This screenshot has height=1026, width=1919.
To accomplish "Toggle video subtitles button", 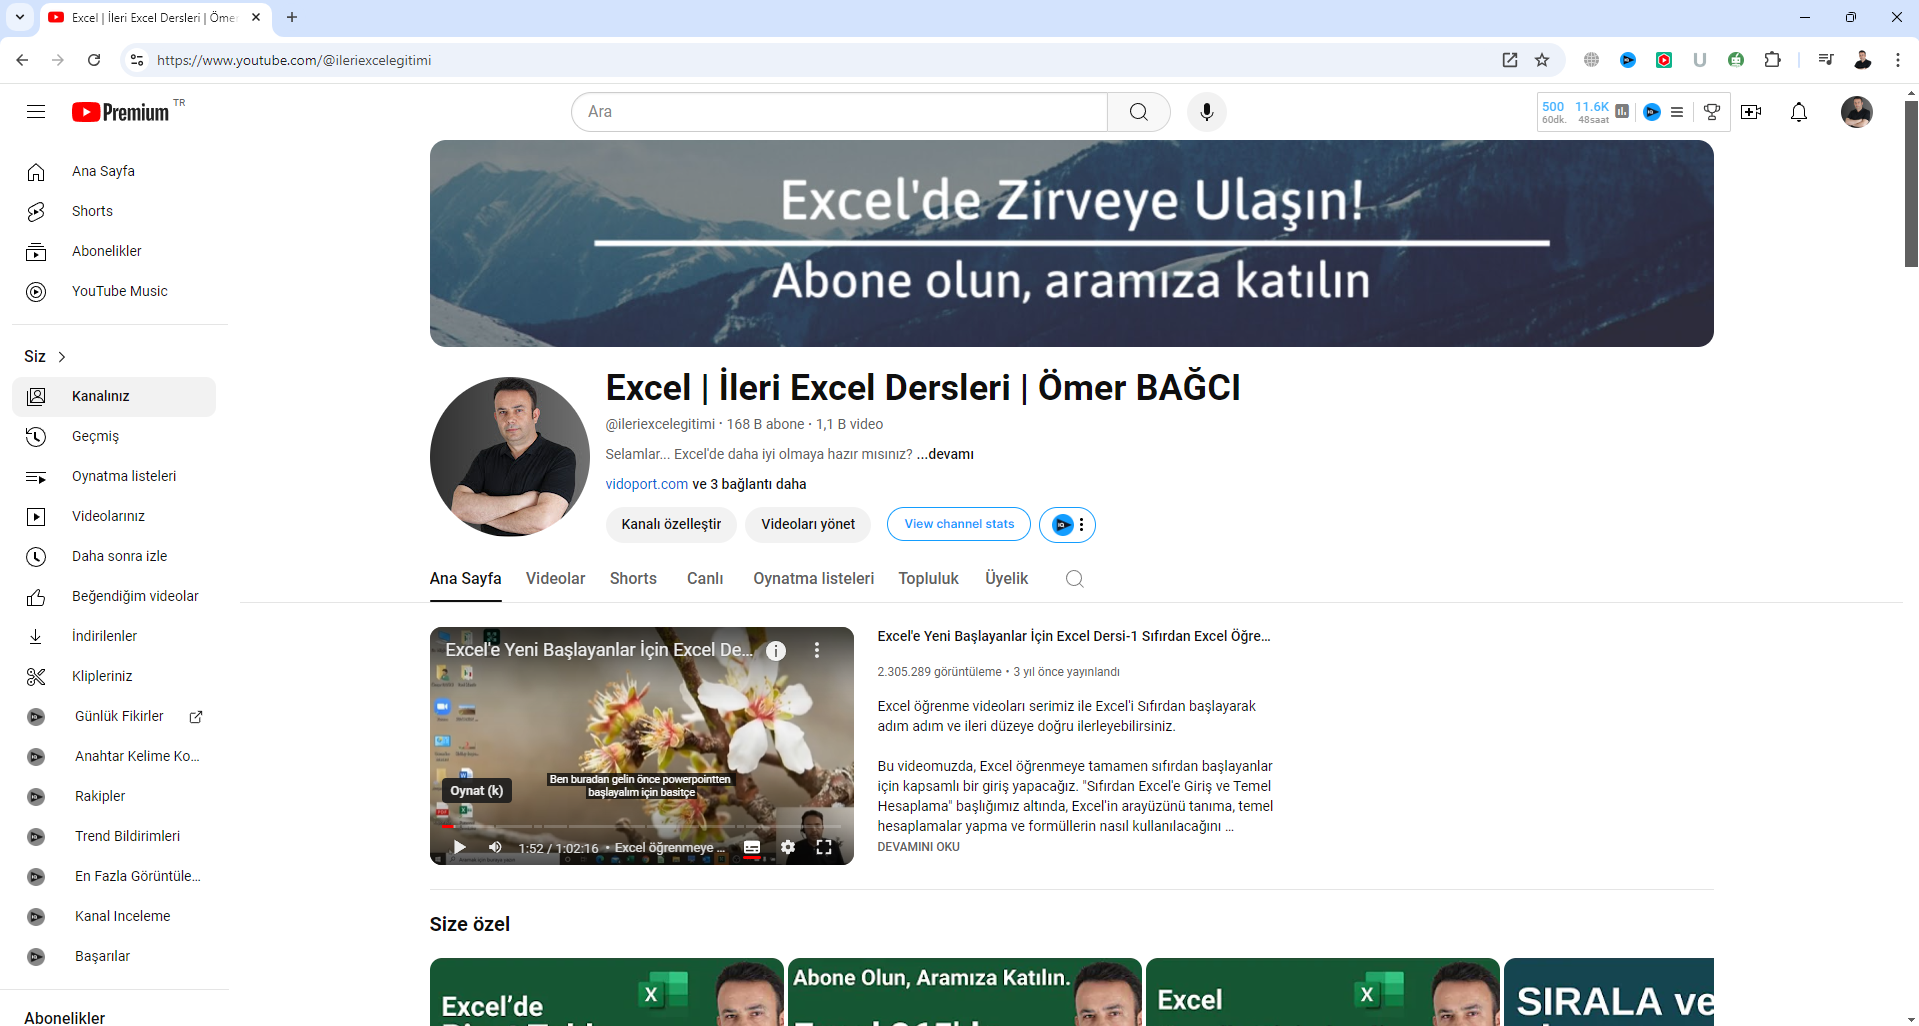I will 752,847.
